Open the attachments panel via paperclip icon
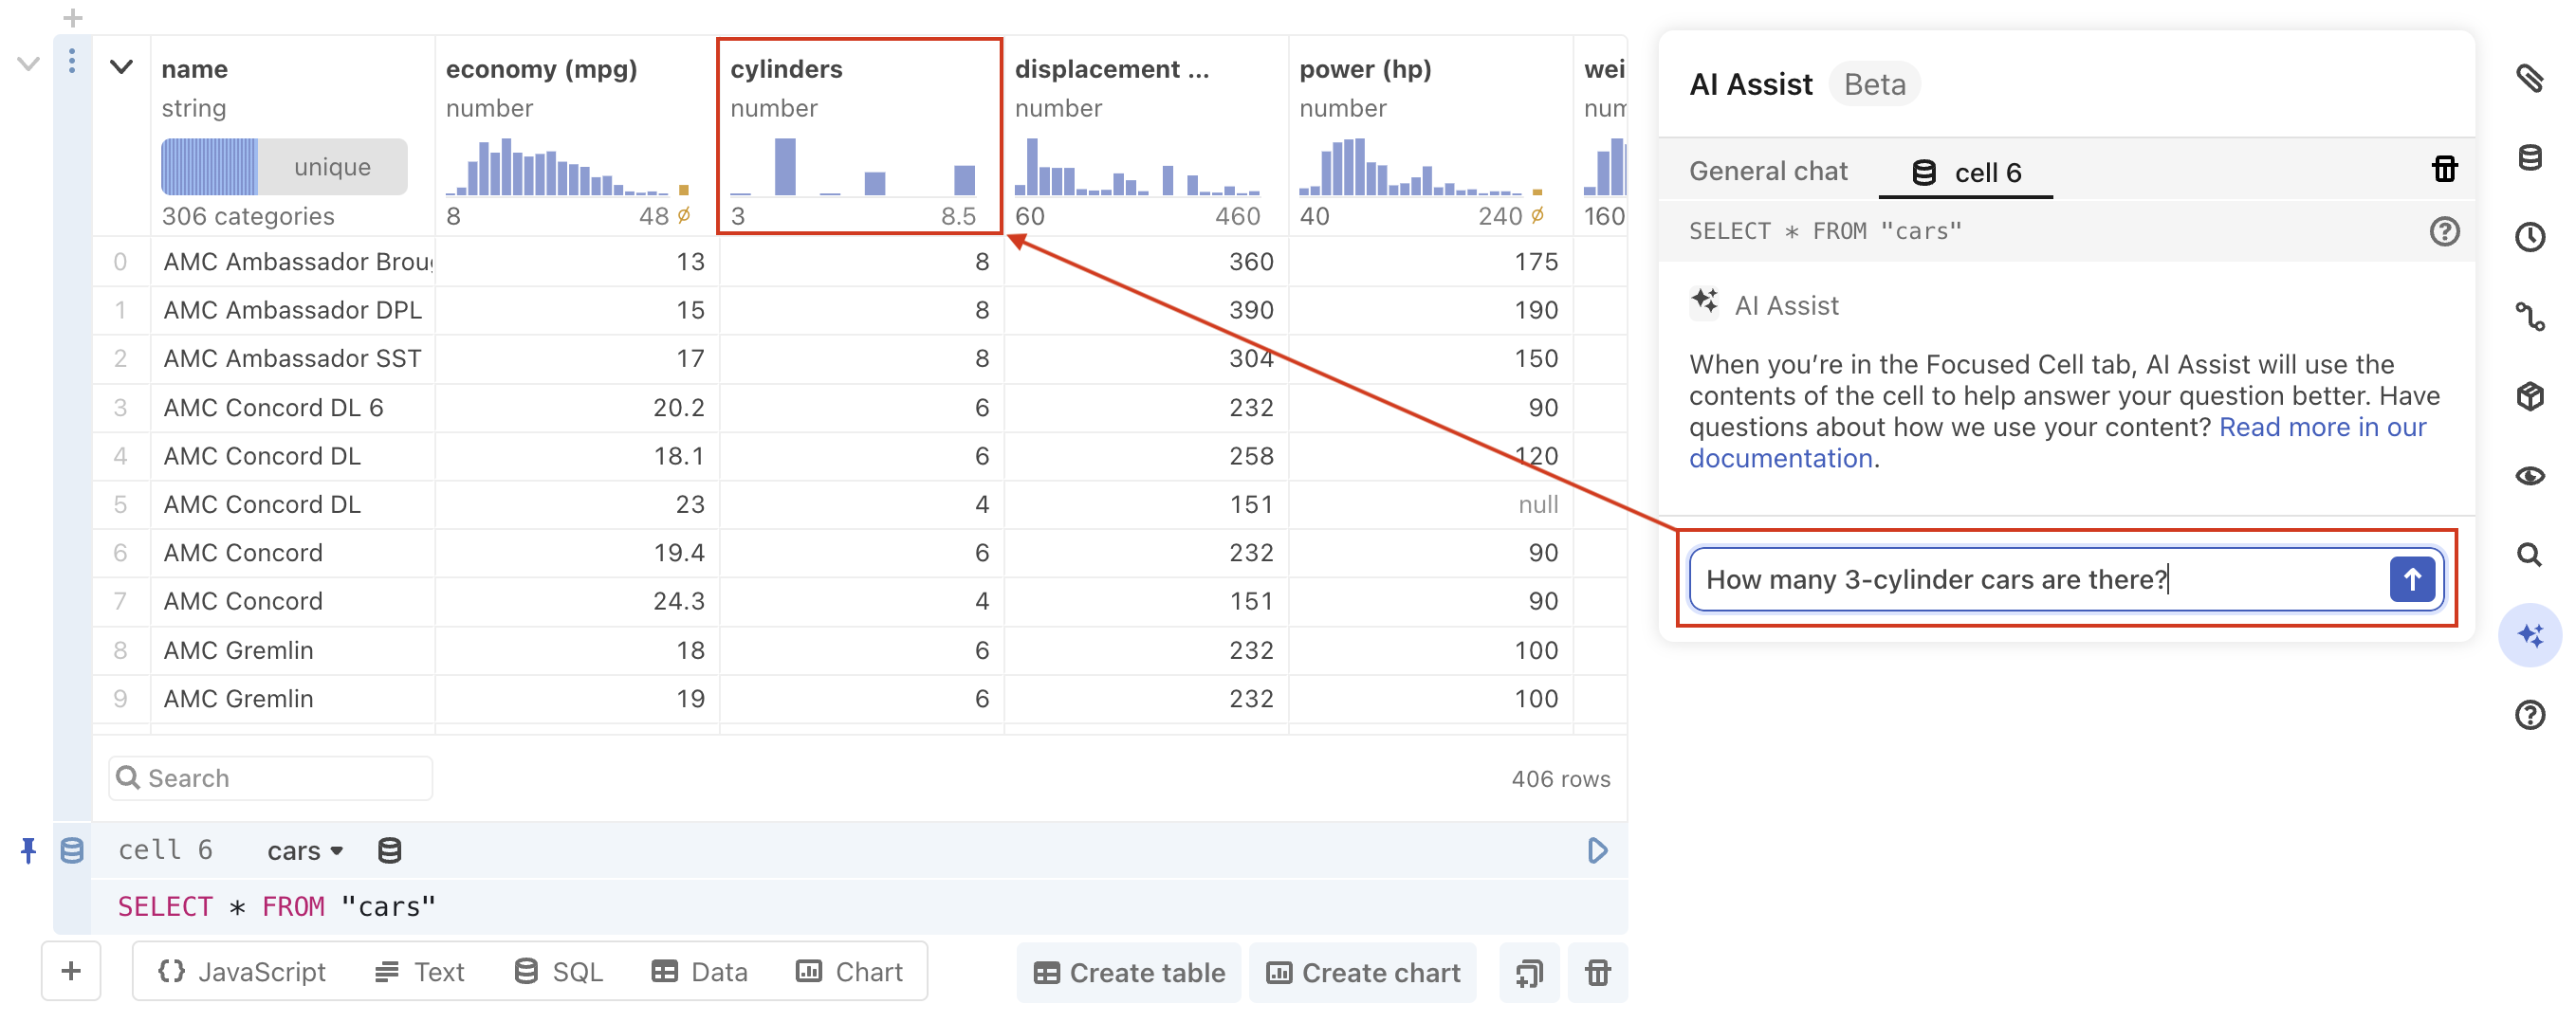This screenshot has width=2576, height=1022. click(2531, 80)
